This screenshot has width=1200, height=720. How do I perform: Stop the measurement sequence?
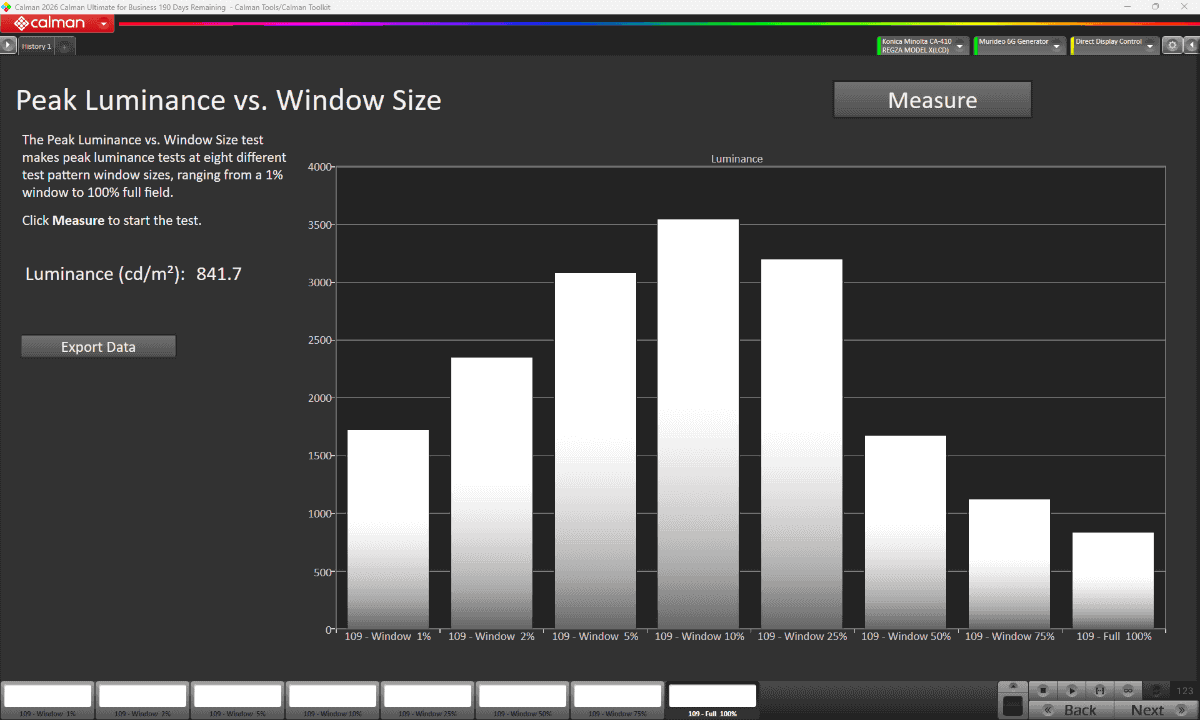1043,690
